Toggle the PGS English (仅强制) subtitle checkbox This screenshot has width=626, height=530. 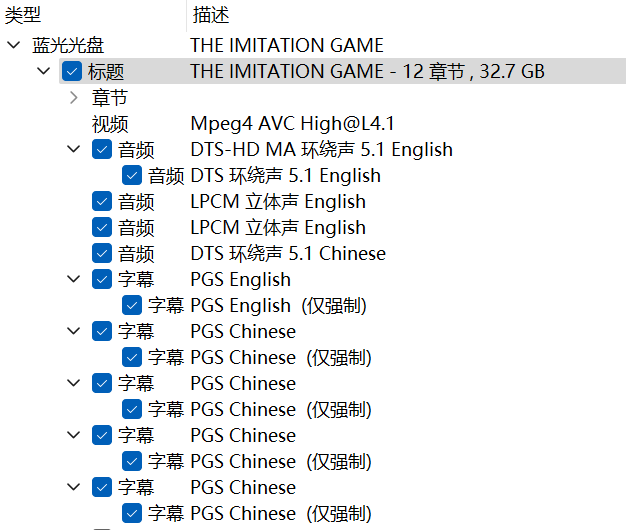click(x=132, y=305)
